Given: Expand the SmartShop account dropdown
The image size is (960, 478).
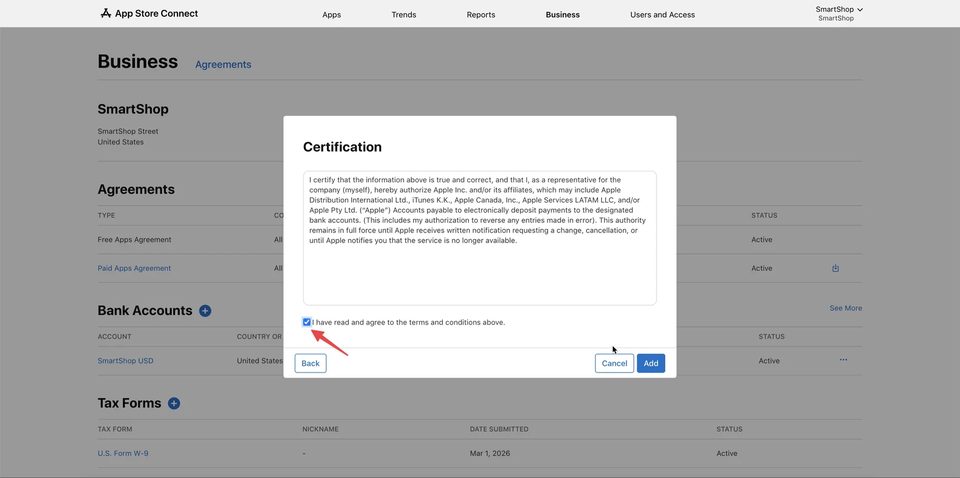Looking at the screenshot, I should pos(839,9).
